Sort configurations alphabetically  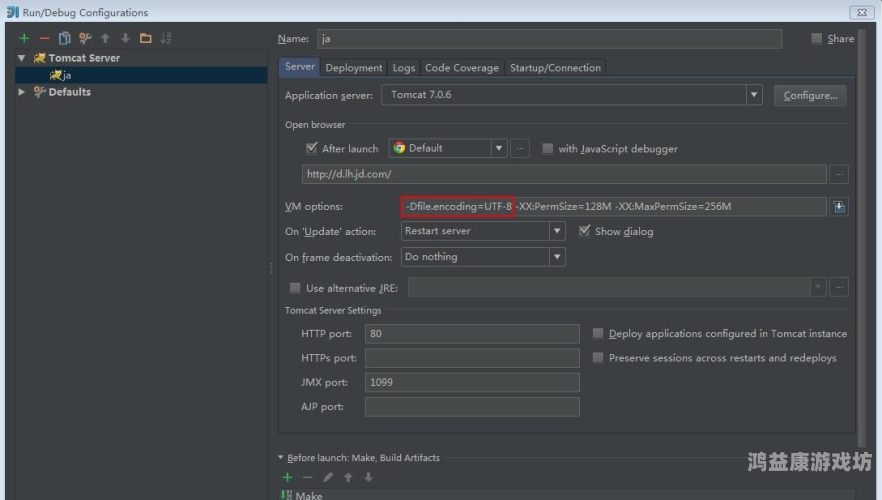(166, 38)
